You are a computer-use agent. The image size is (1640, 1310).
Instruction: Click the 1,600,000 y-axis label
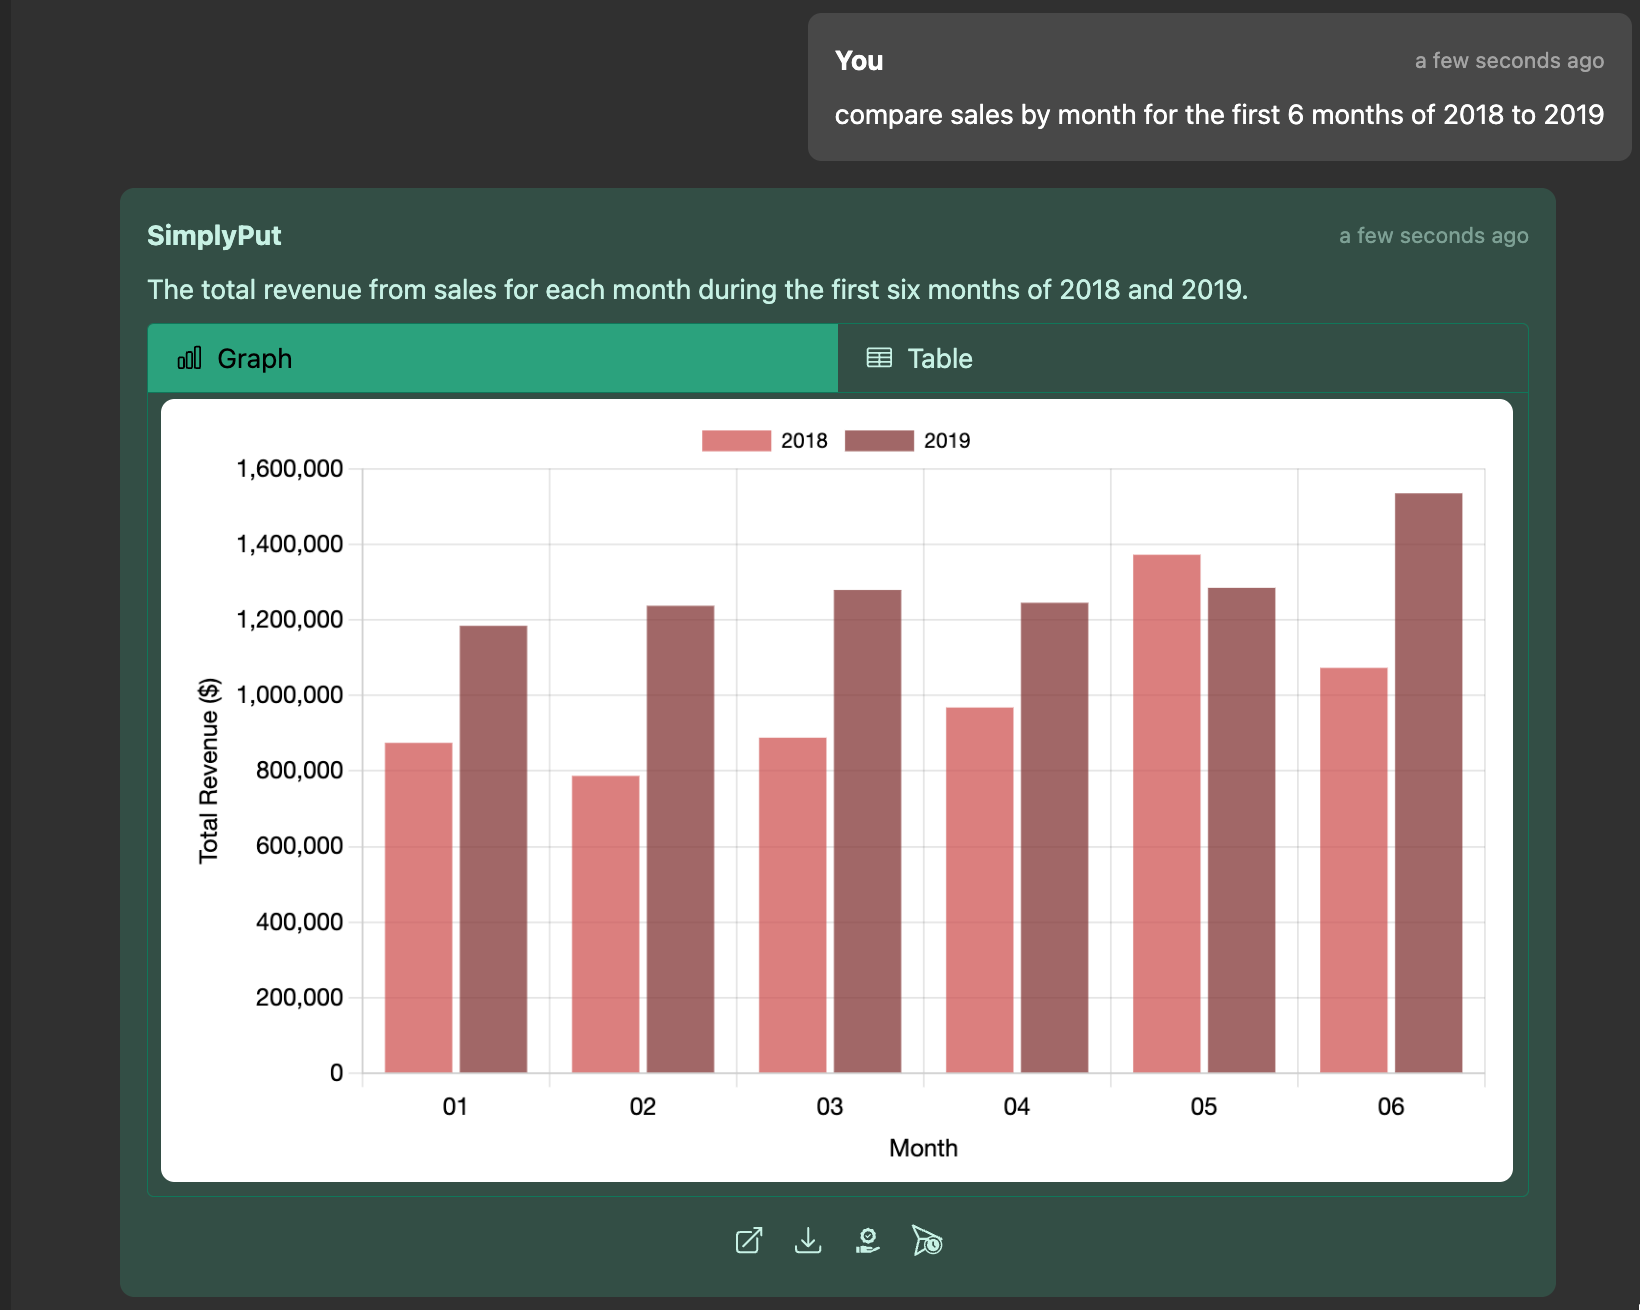pyautogui.click(x=289, y=469)
